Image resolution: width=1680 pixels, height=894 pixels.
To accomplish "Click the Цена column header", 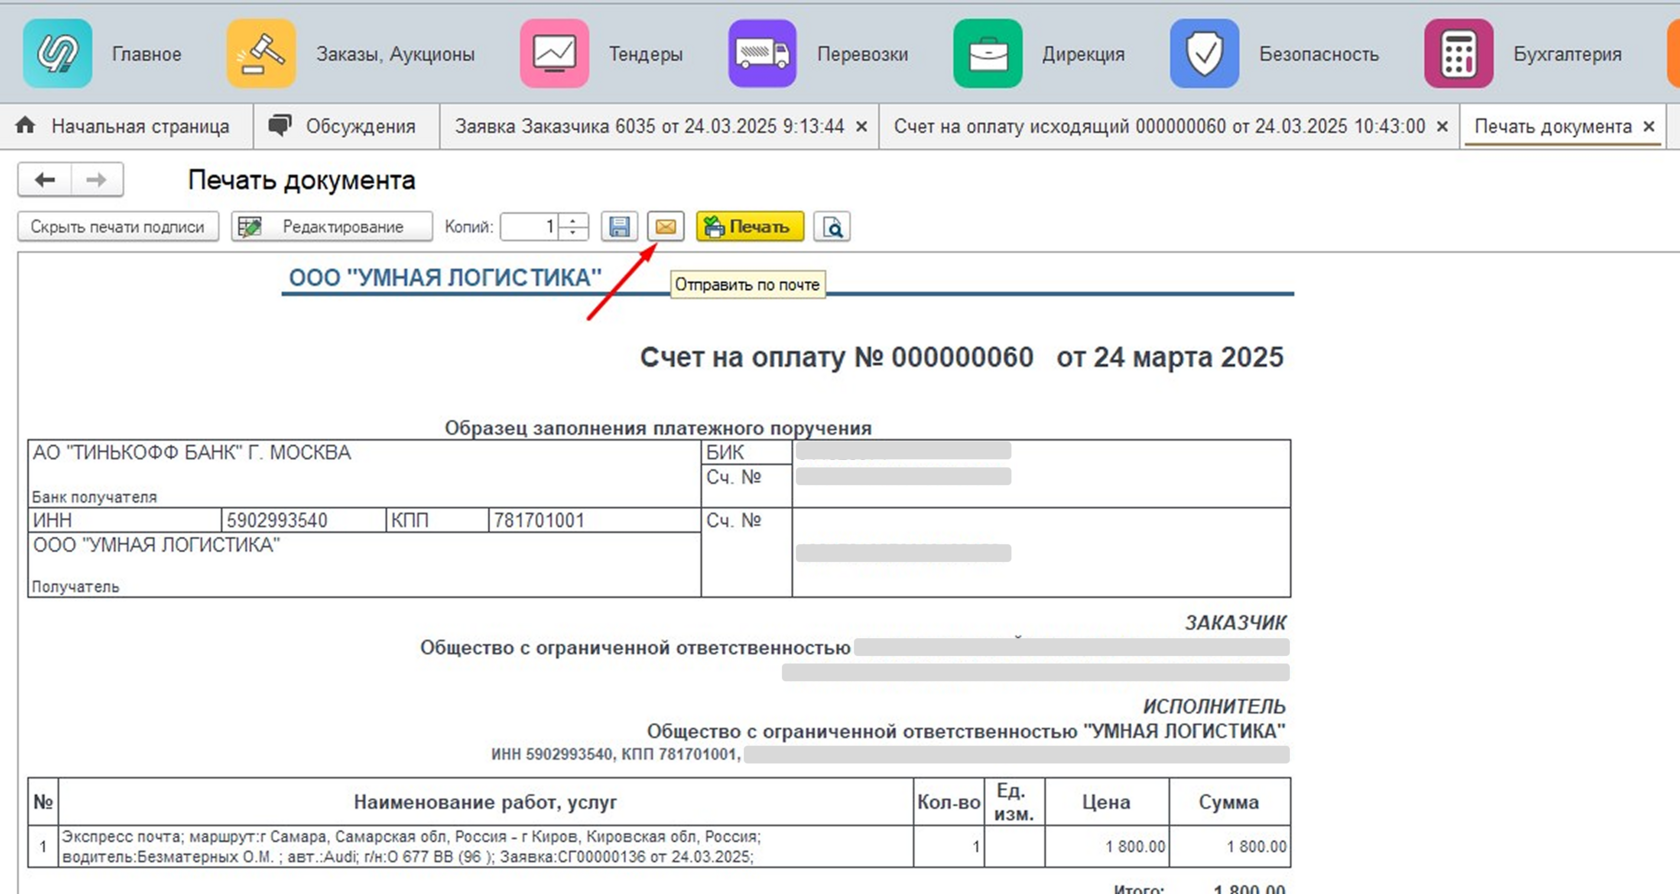I will (x=1107, y=802).
